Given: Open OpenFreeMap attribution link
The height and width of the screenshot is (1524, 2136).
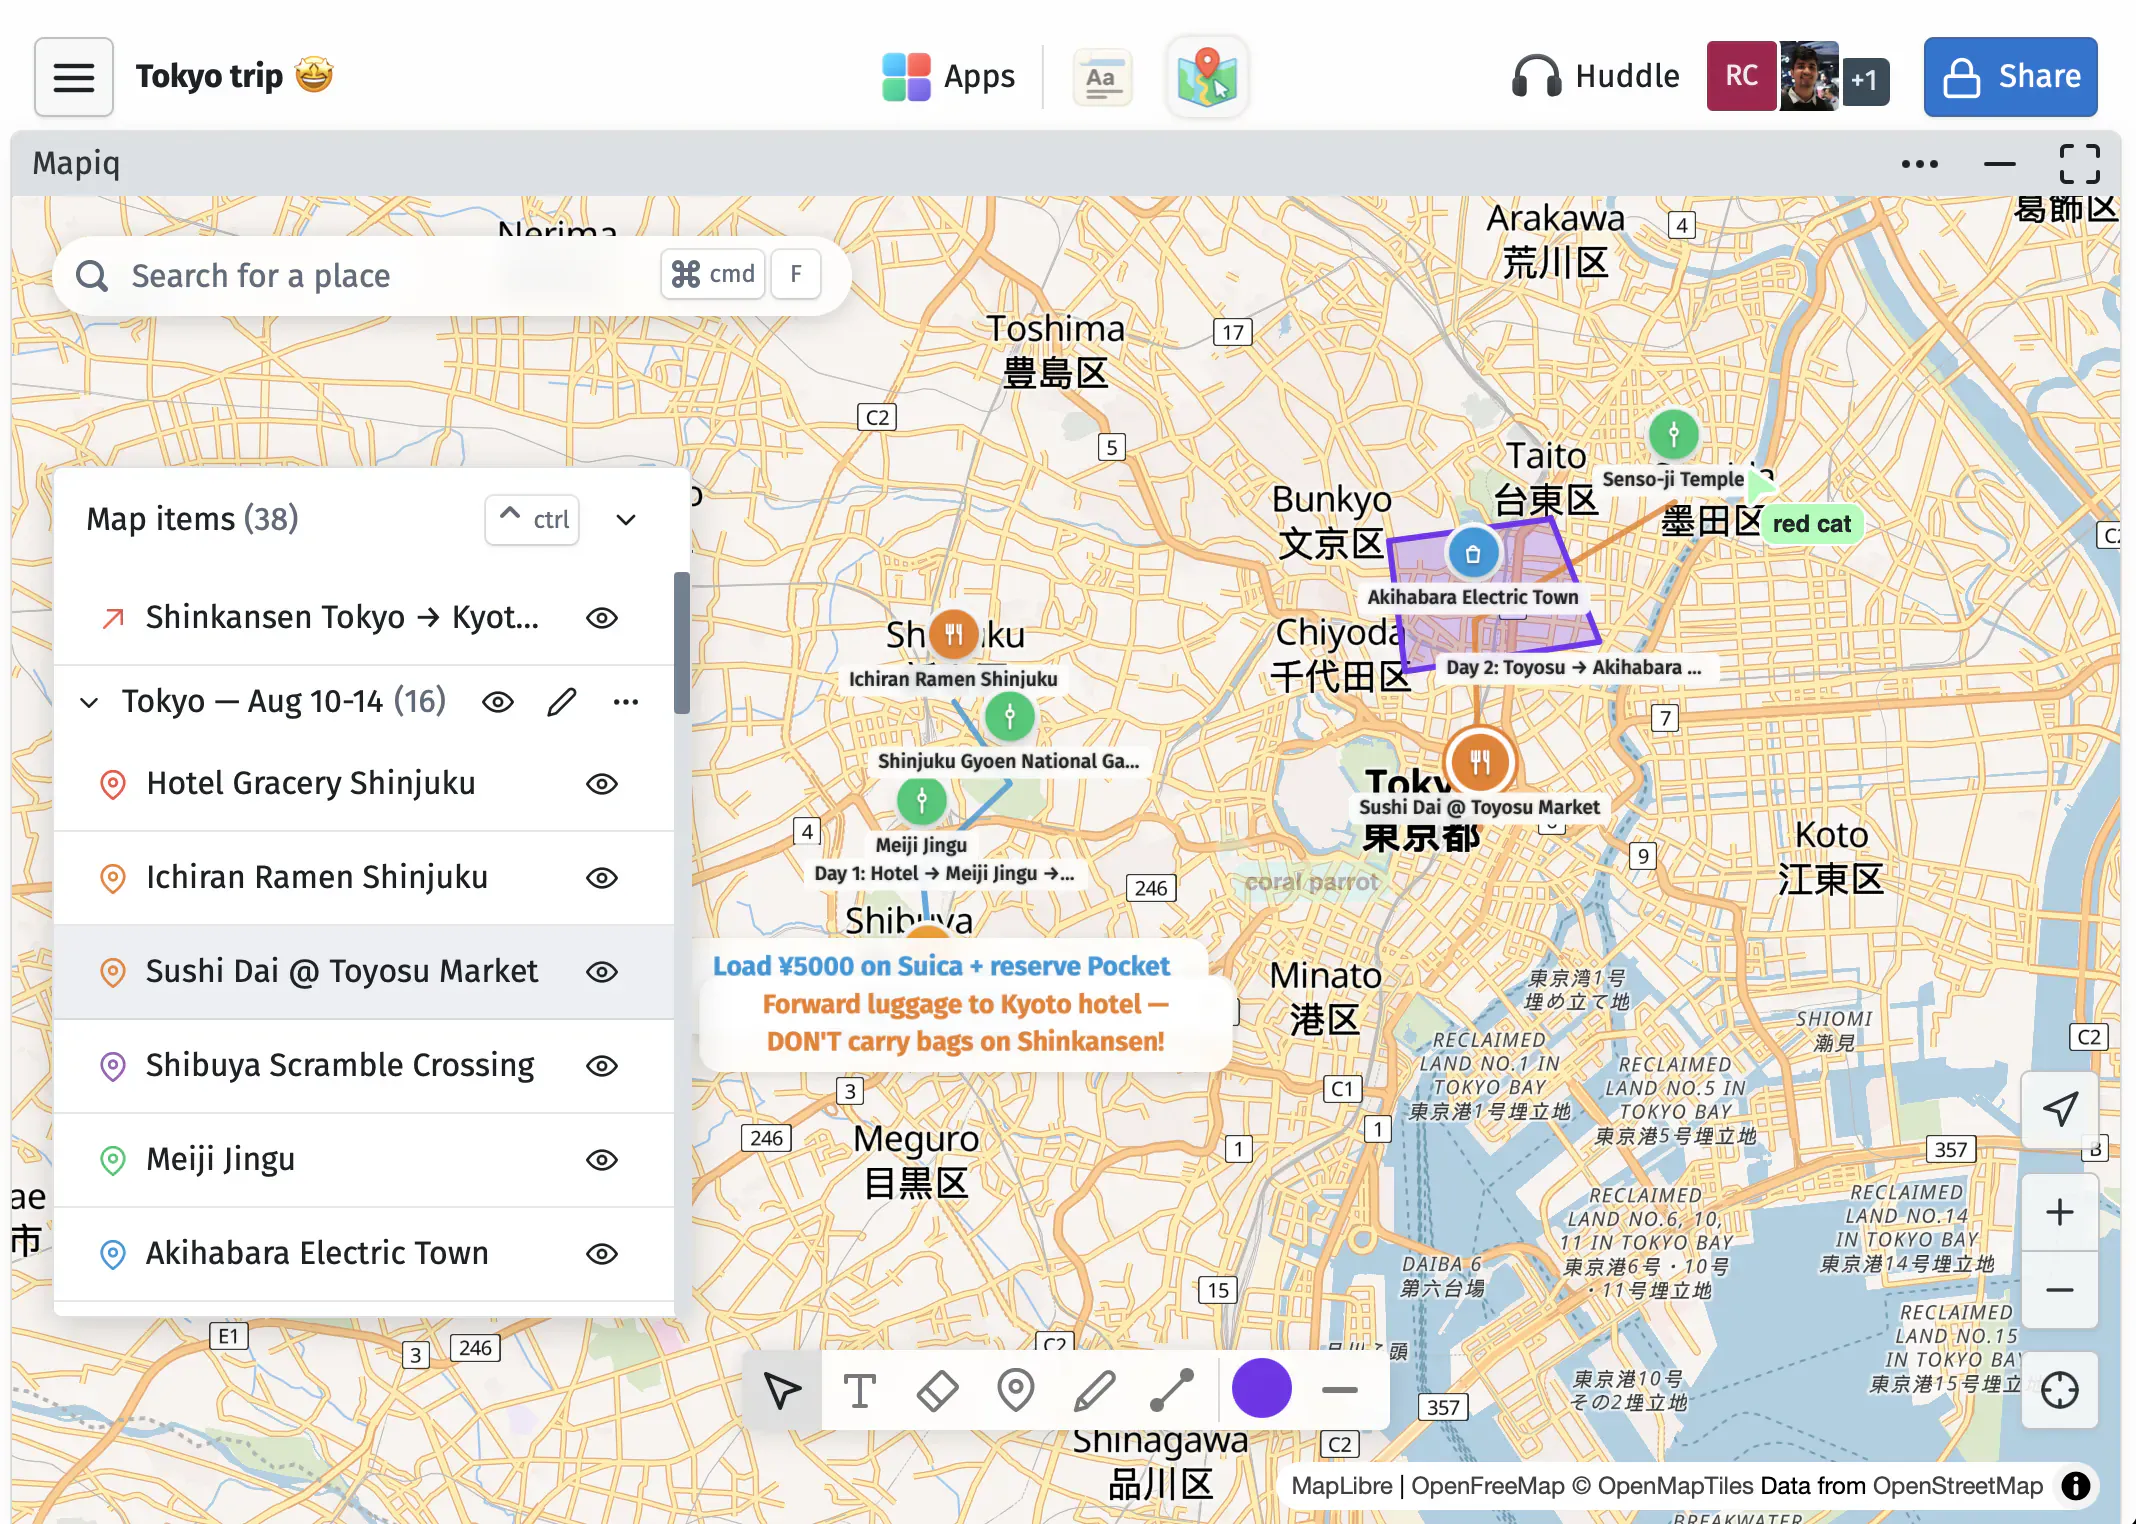Looking at the screenshot, I should click(x=1487, y=1486).
